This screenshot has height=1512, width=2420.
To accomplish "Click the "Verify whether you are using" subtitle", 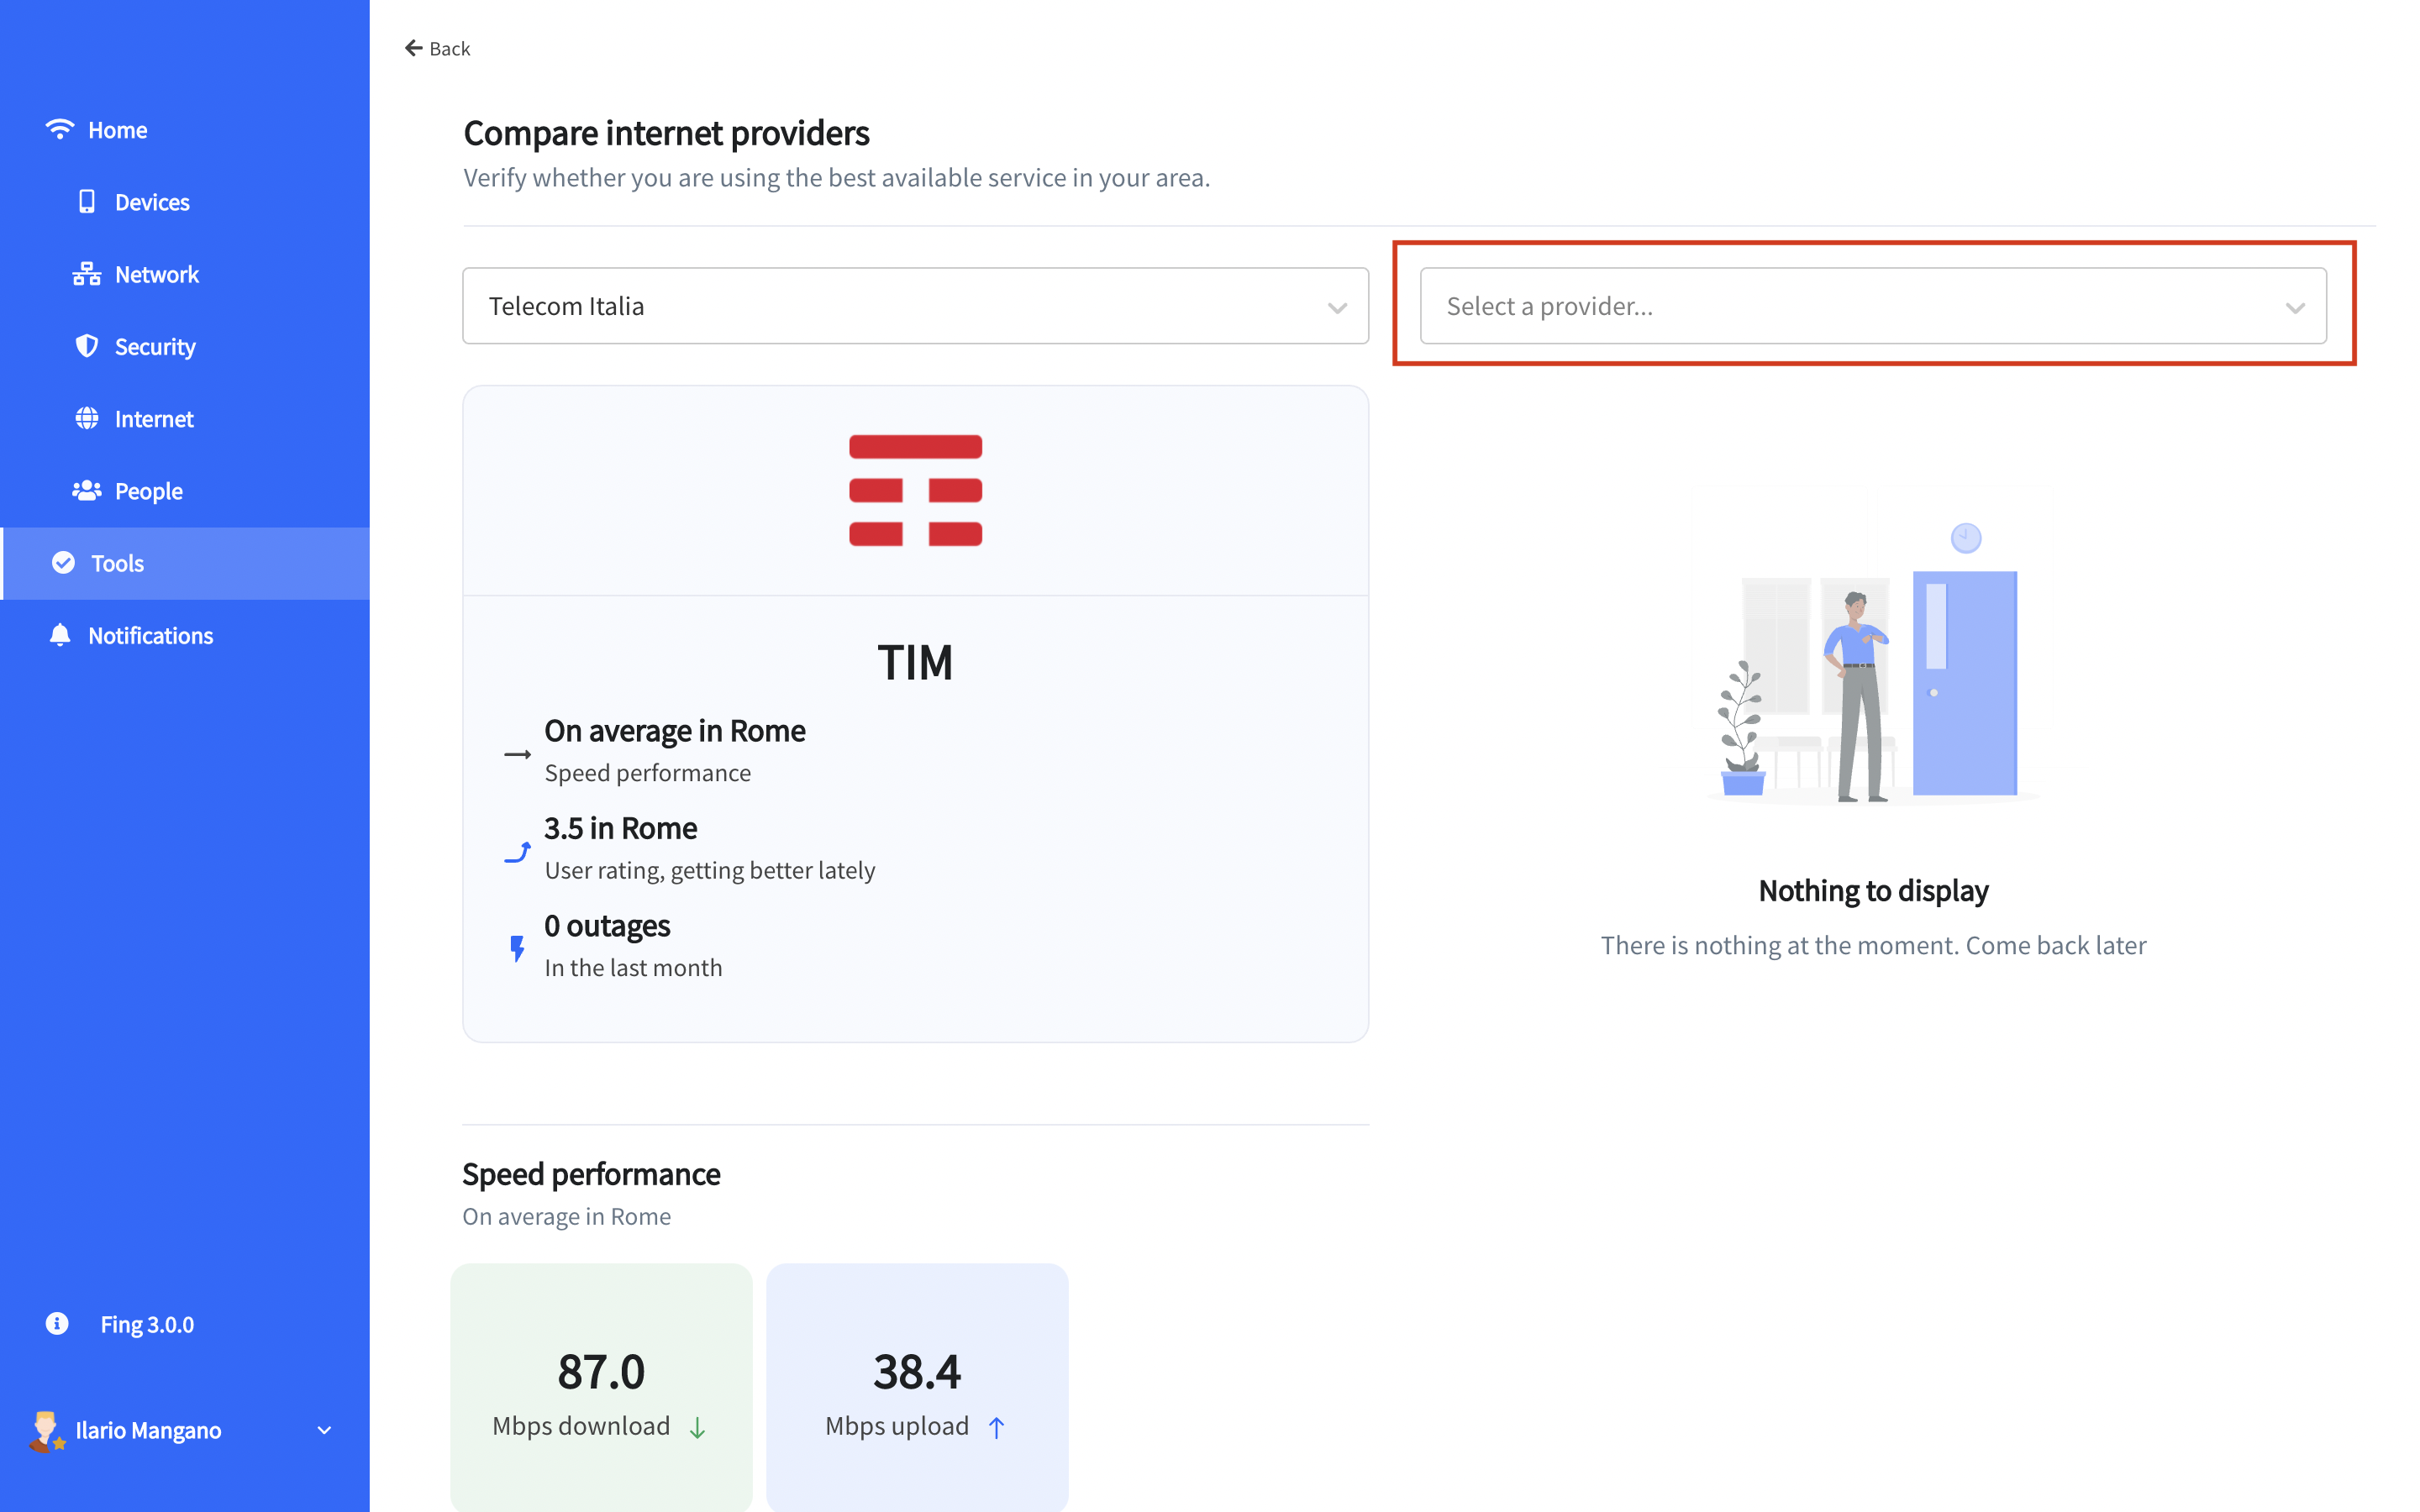I will [836, 177].
